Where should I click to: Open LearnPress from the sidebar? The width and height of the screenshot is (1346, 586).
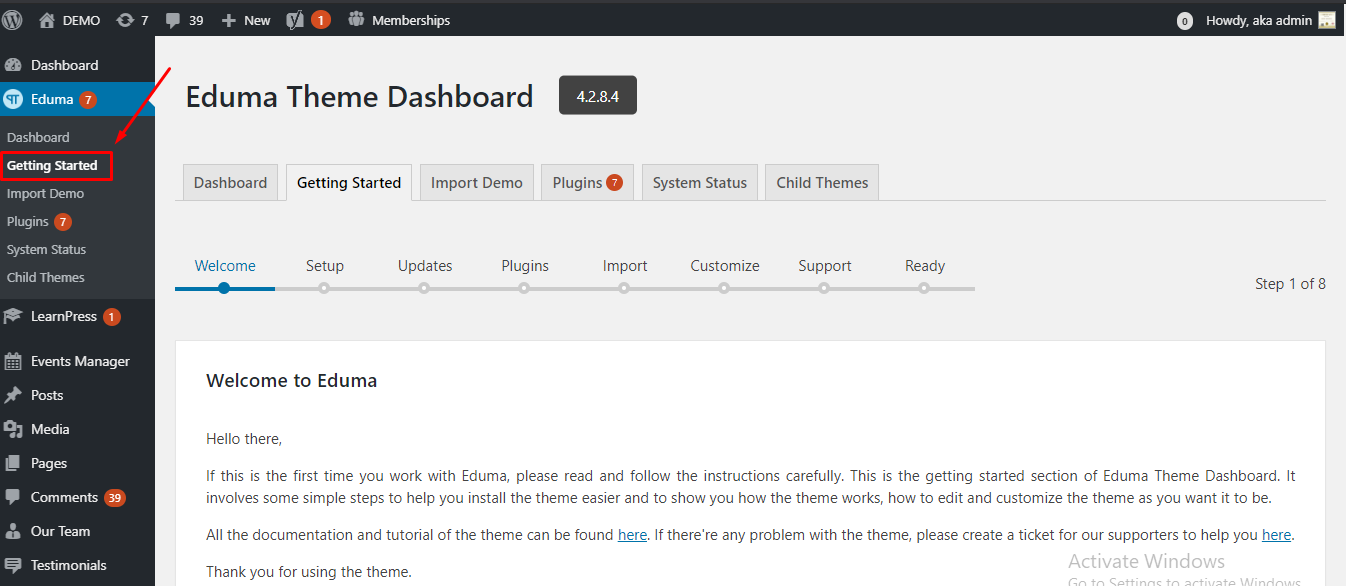tap(64, 316)
